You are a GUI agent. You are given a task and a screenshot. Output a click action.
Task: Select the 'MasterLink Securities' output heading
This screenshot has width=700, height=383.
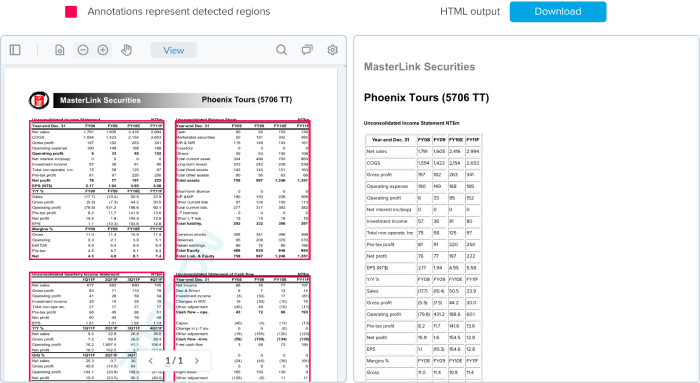[x=419, y=67]
